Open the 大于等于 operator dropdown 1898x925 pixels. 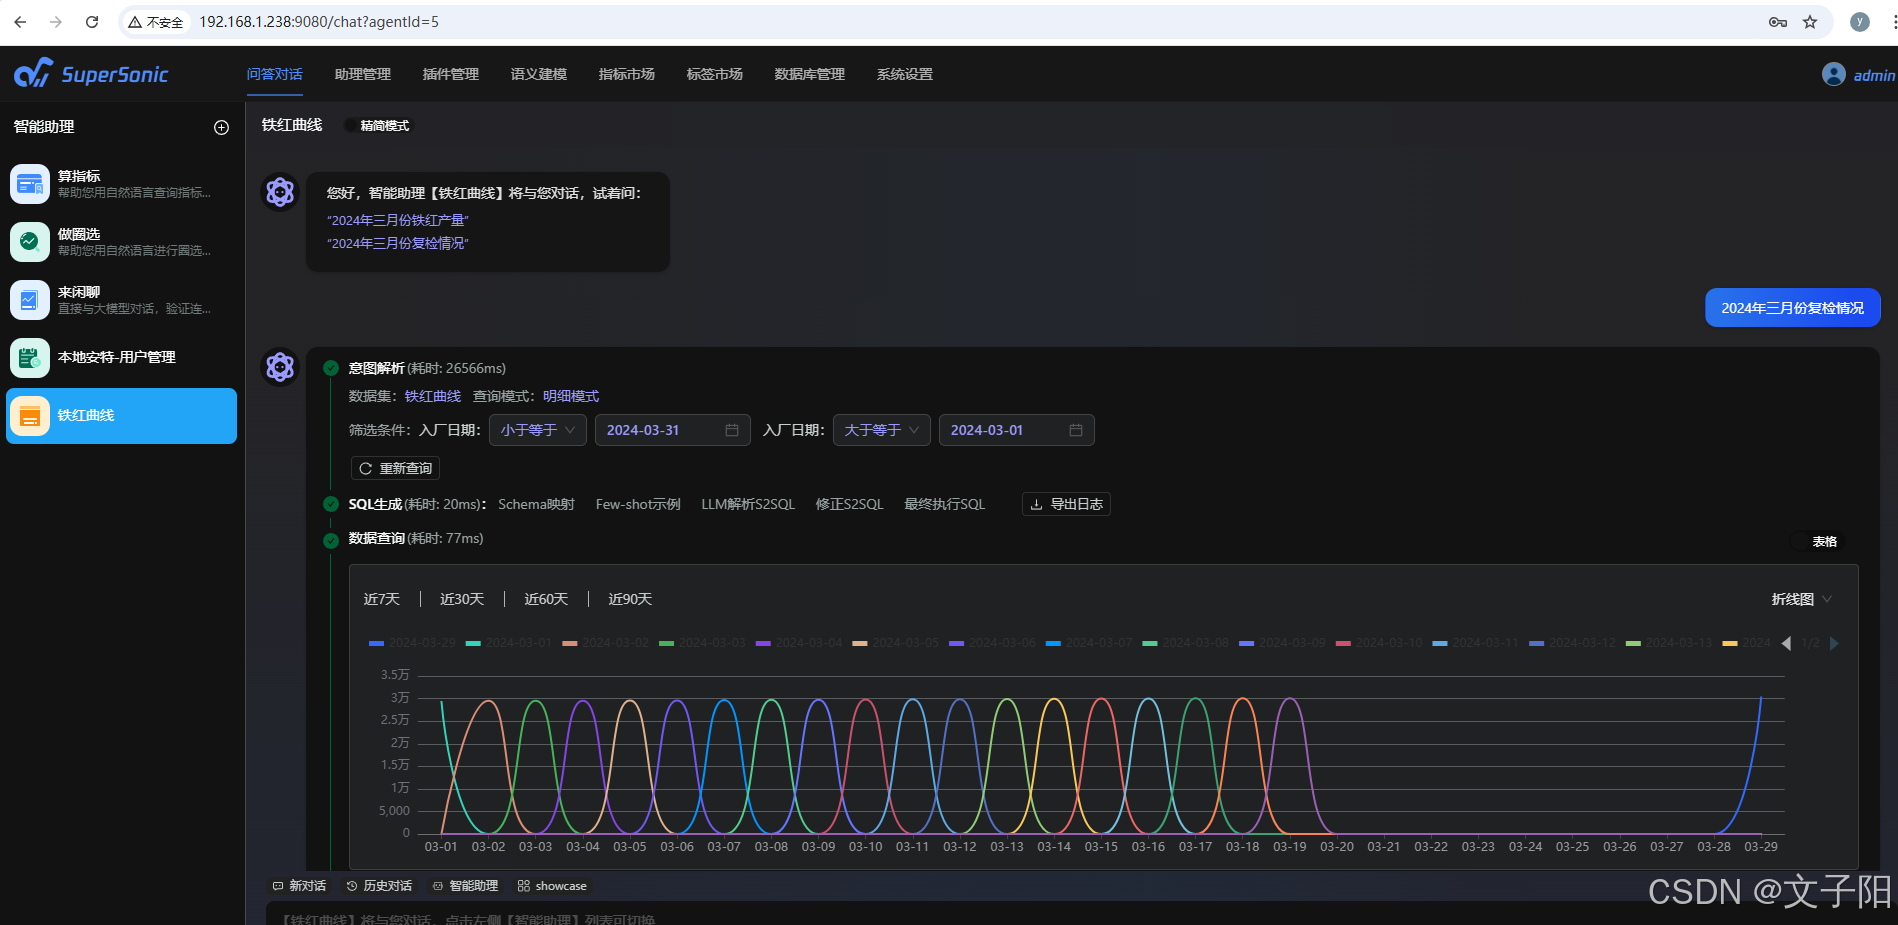[x=882, y=430]
